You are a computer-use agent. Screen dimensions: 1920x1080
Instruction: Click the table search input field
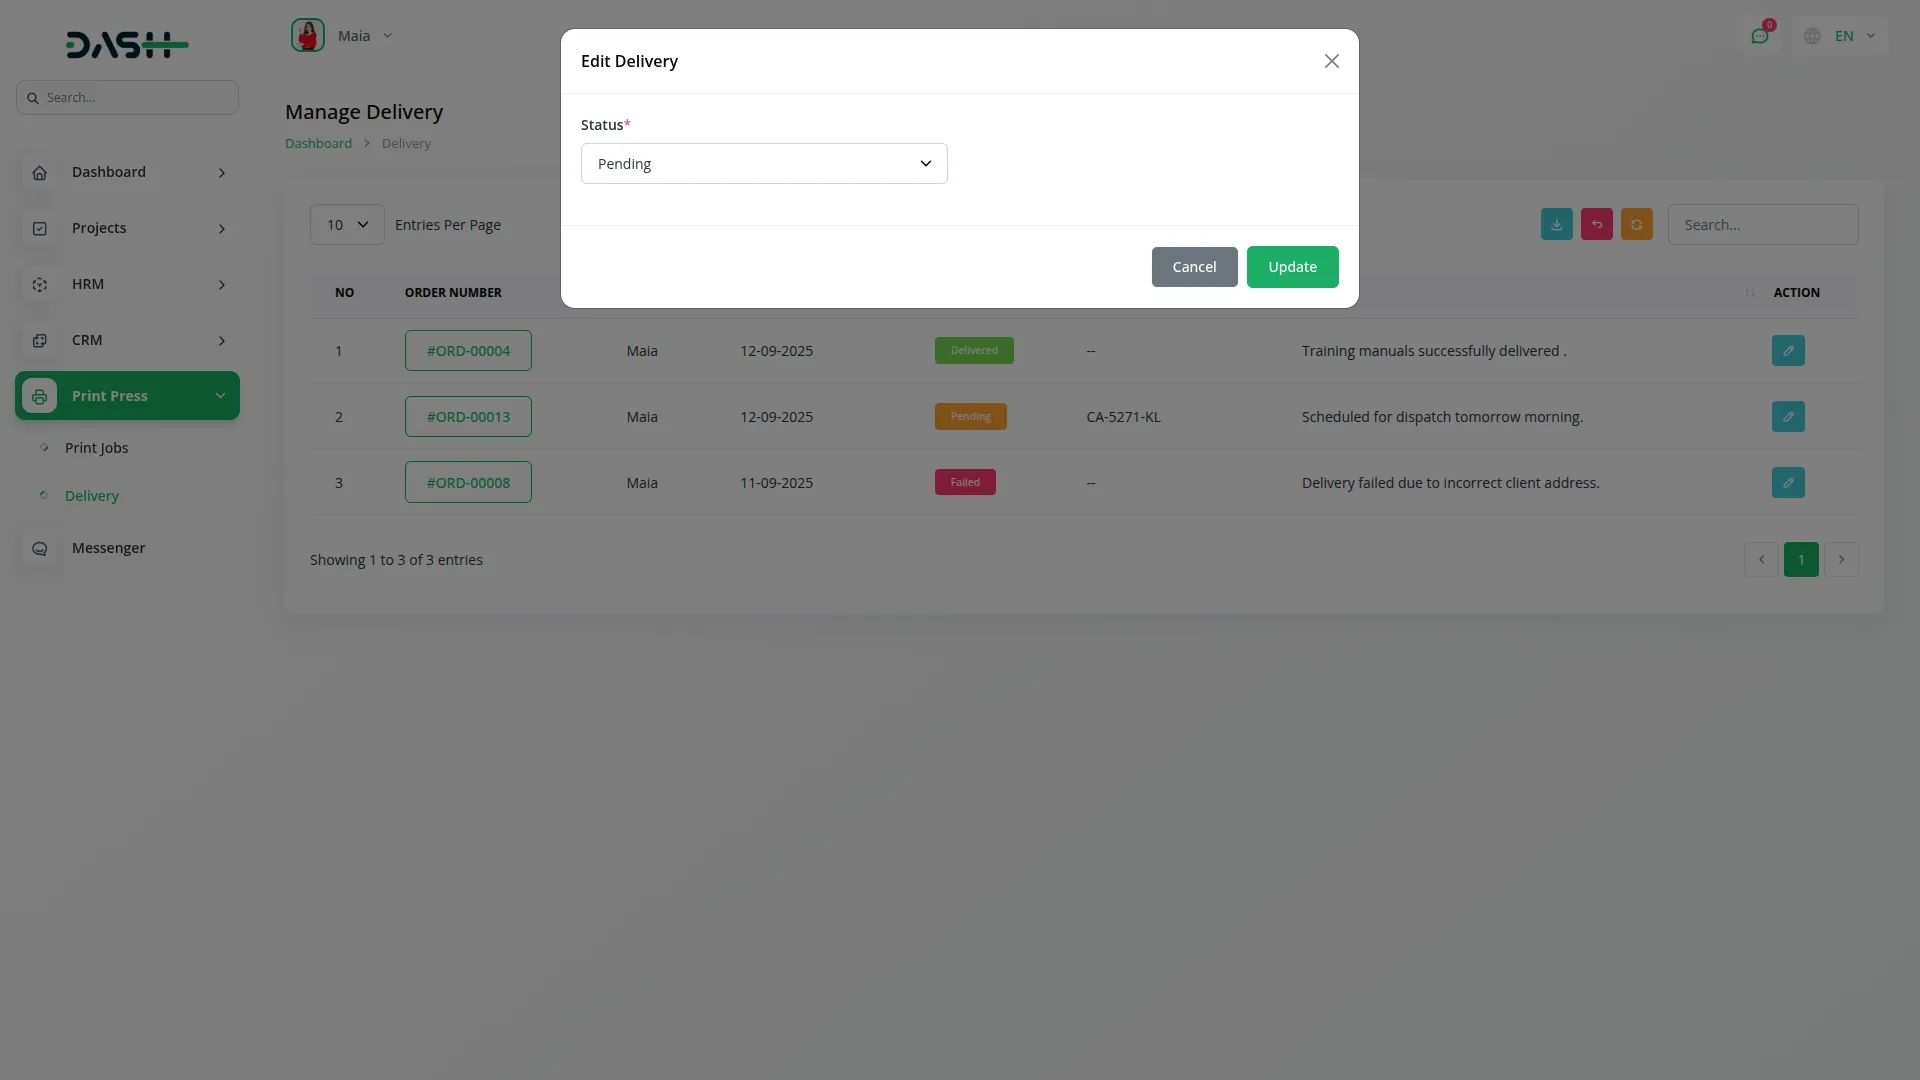tap(1762, 225)
